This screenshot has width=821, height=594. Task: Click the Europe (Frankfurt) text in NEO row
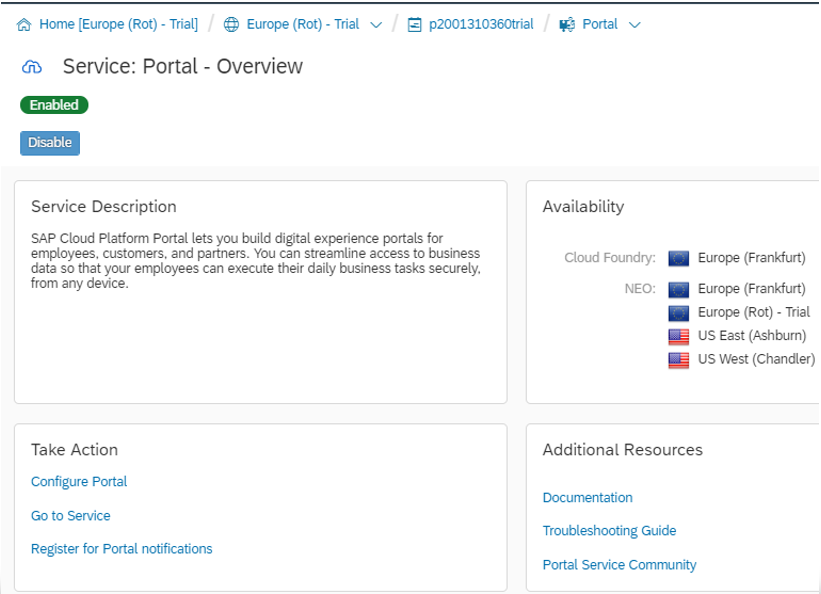click(751, 289)
